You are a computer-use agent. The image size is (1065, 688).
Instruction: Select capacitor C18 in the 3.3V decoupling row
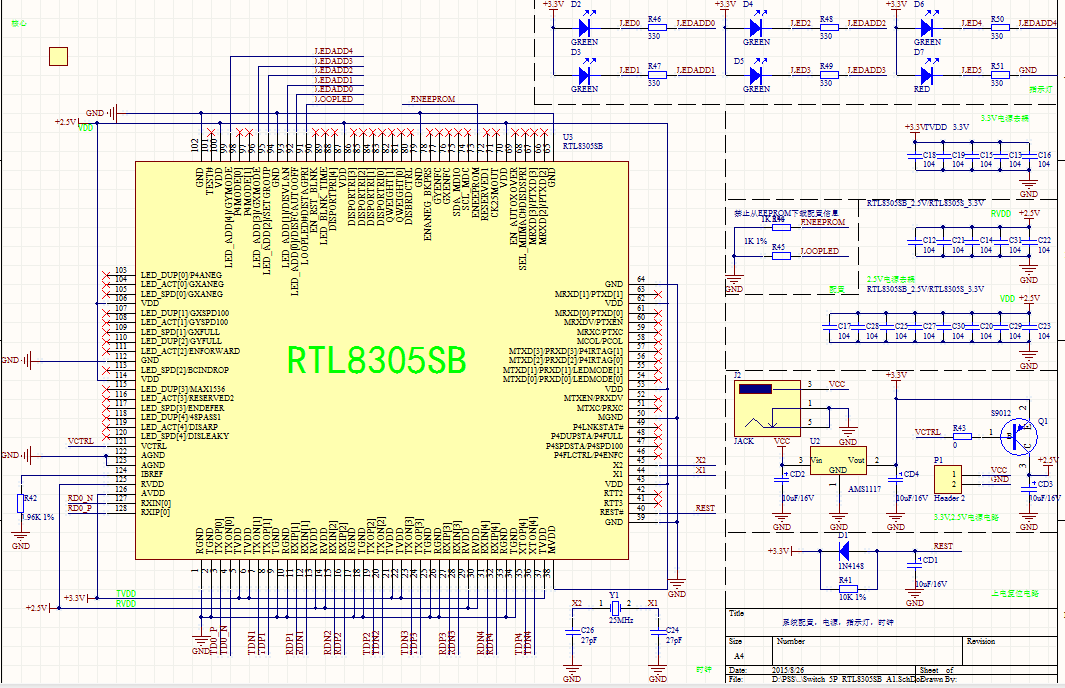(x=915, y=156)
